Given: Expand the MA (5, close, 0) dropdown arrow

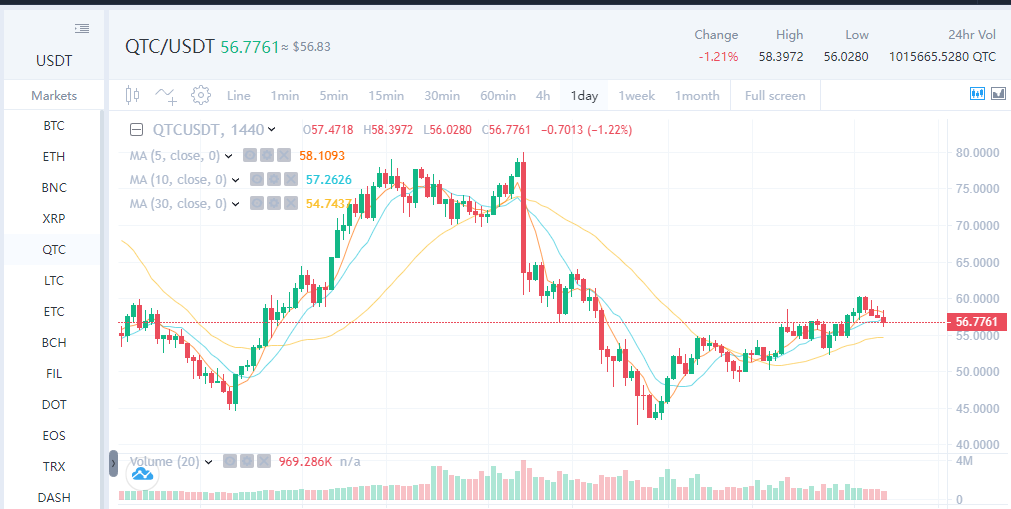Looking at the screenshot, I should click(229, 156).
